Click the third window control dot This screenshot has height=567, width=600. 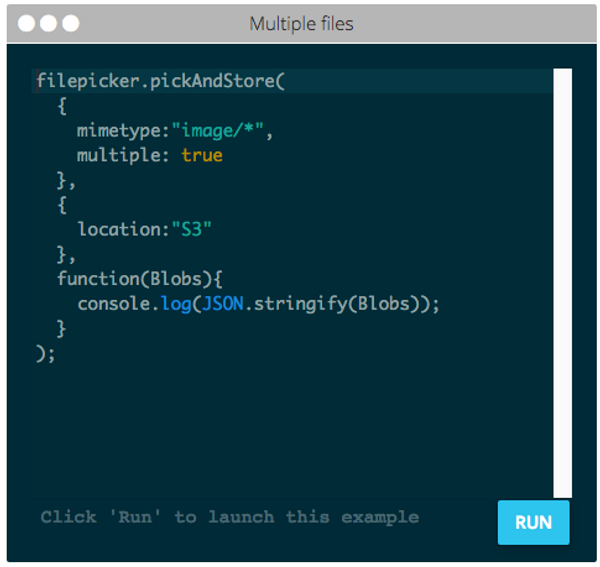click(x=71, y=23)
